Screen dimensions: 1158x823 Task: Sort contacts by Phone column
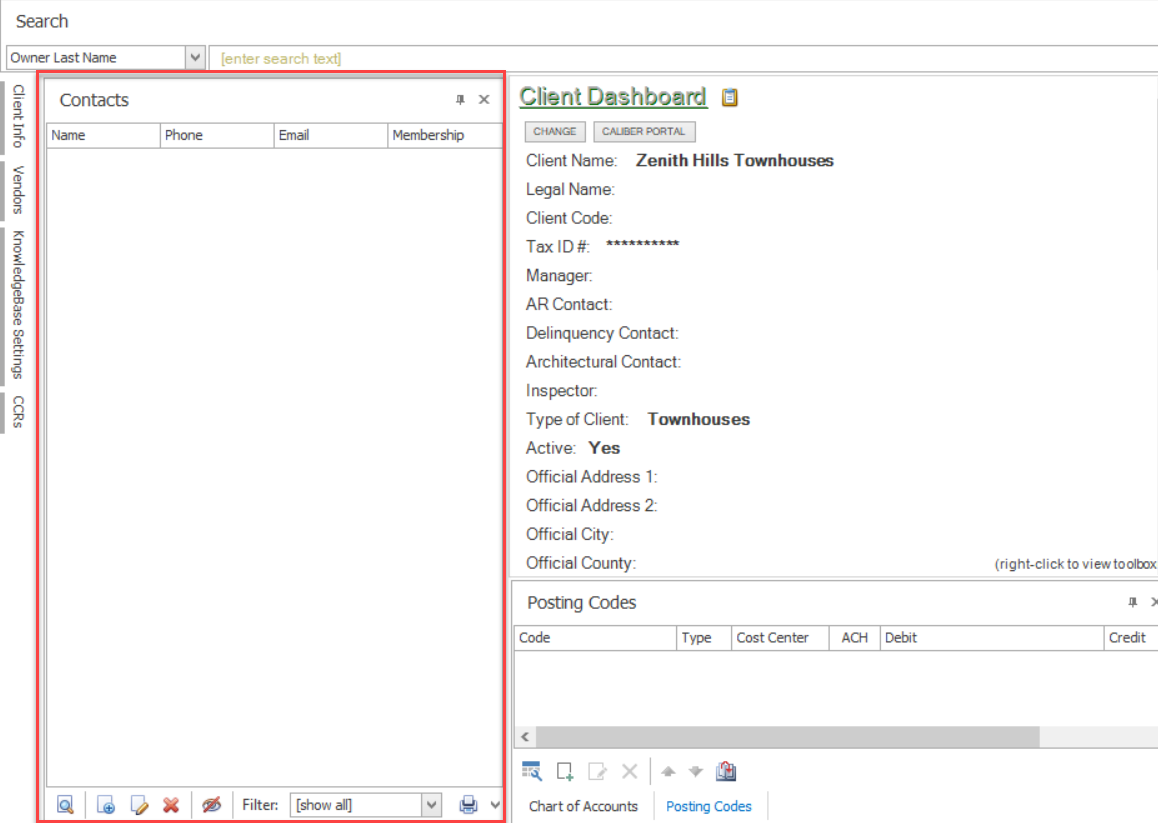pos(217,135)
